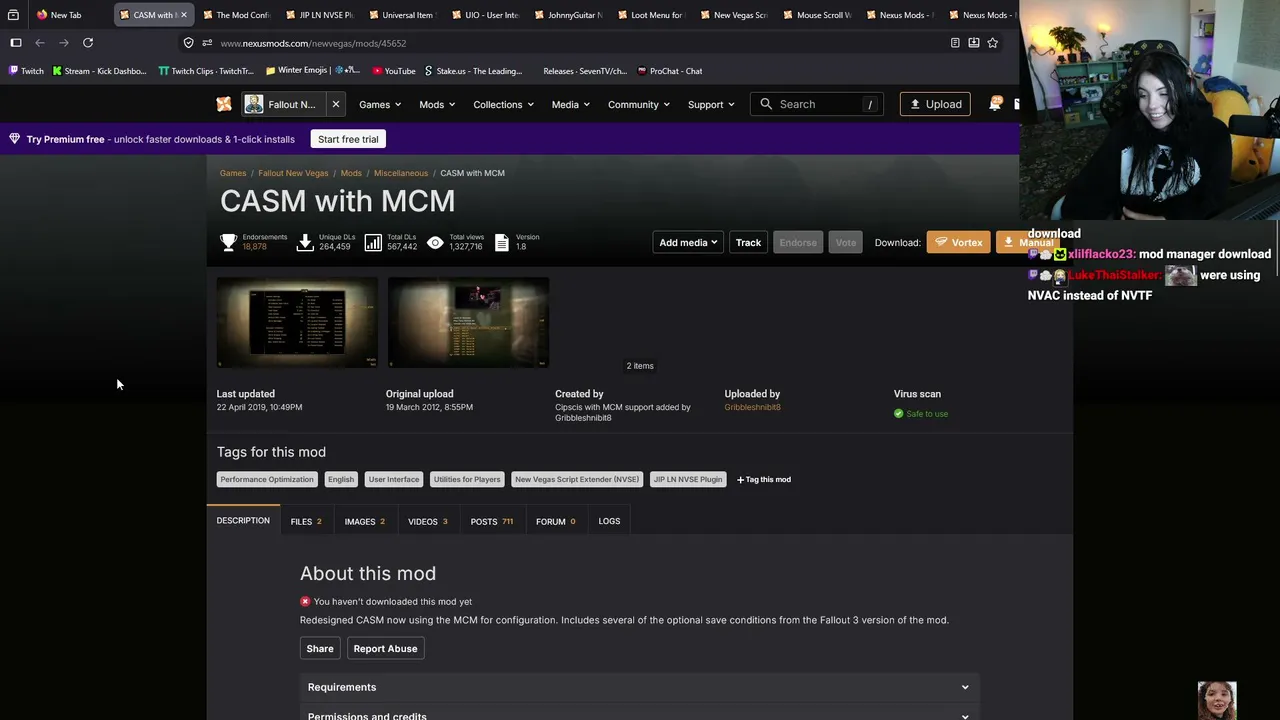Go back using the browser back arrow
Image resolution: width=1280 pixels, height=720 pixels.
point(40,43)
